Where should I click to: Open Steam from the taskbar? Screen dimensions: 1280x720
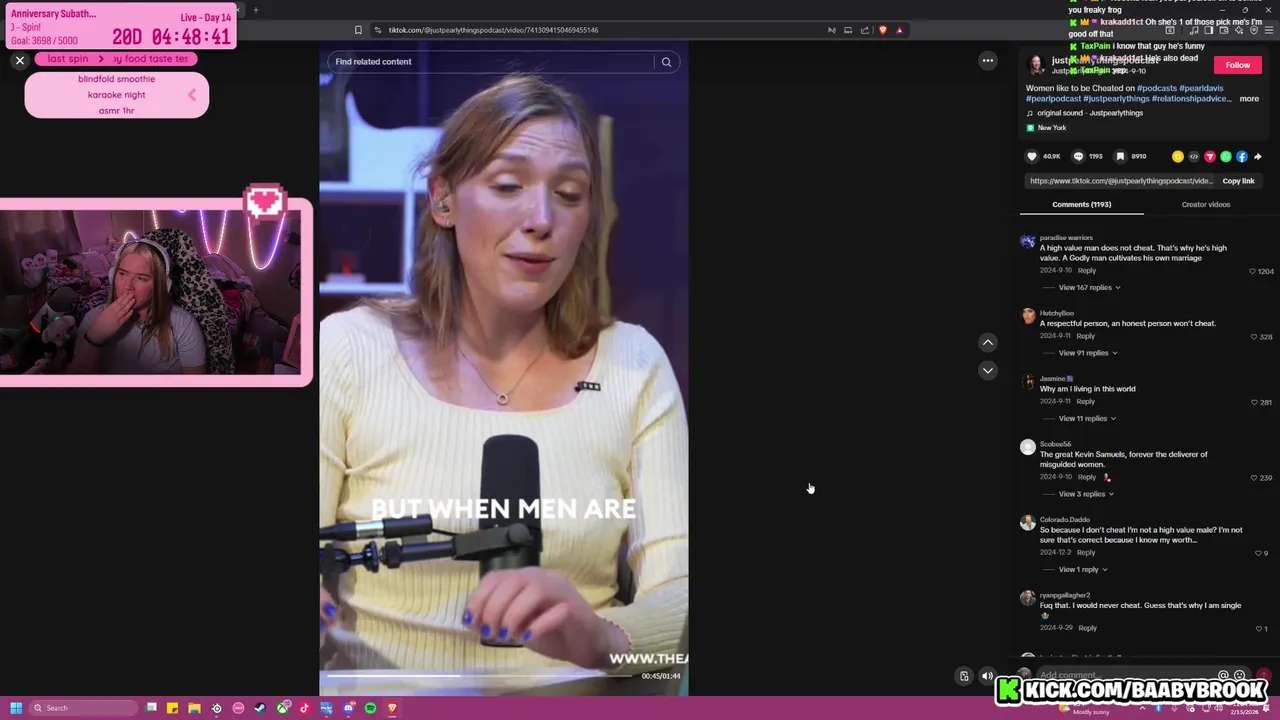point(260,708)
